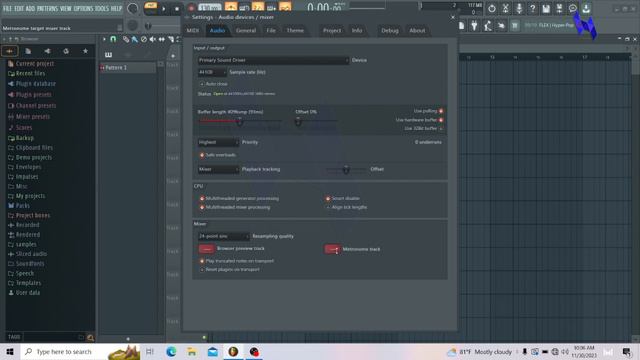Click the desk lamp icon in the toolbar
Image resolution: width=640 pixels, height=360 pixels.
click(488, 26)
